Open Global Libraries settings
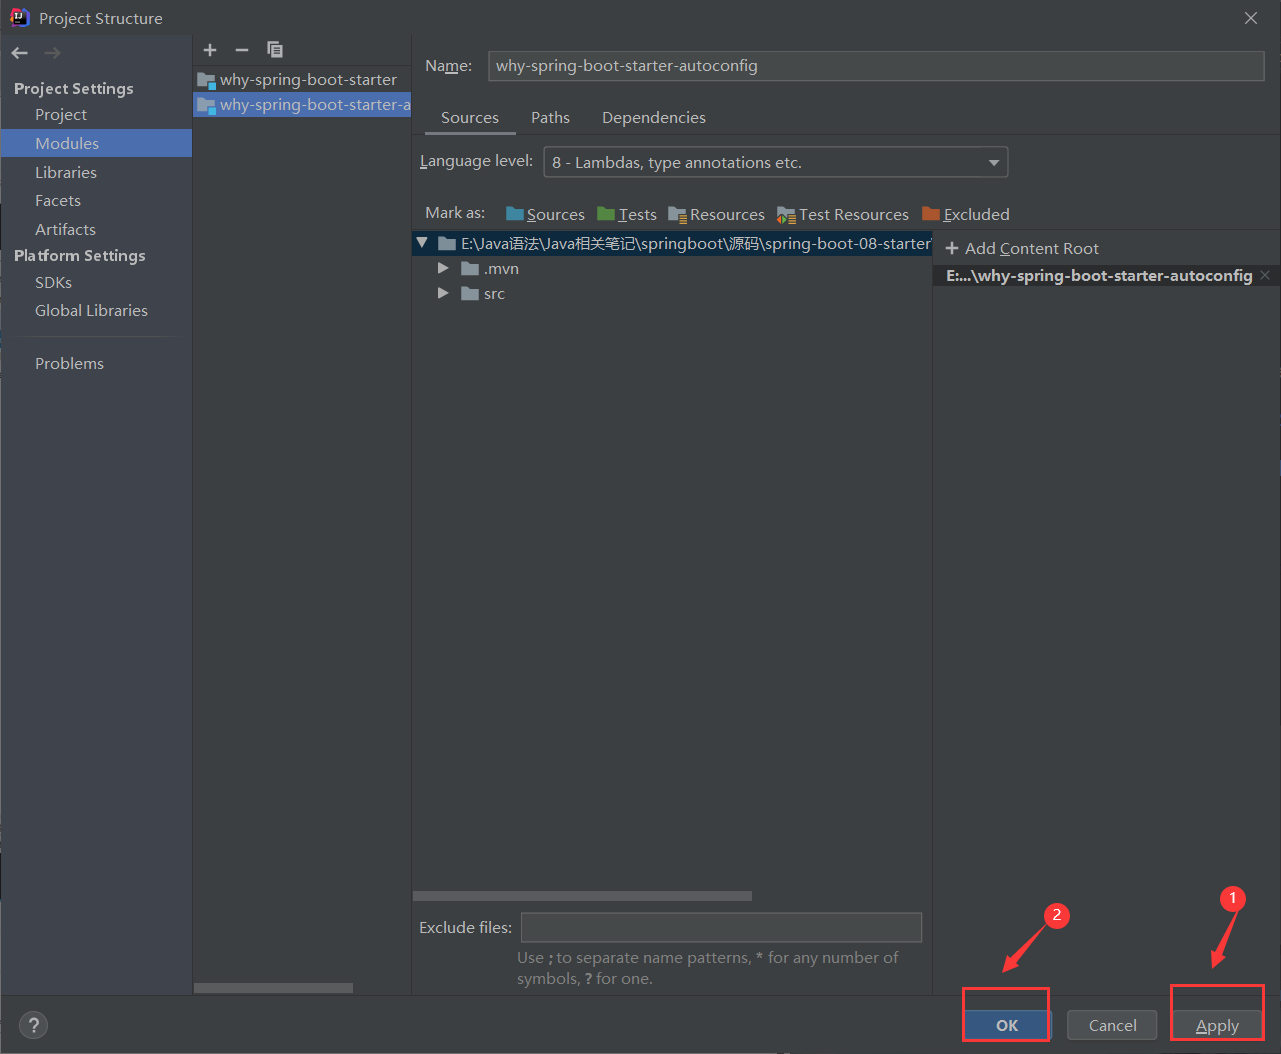The width and height of the screenshot is (1281, 1054). point(91,311)
